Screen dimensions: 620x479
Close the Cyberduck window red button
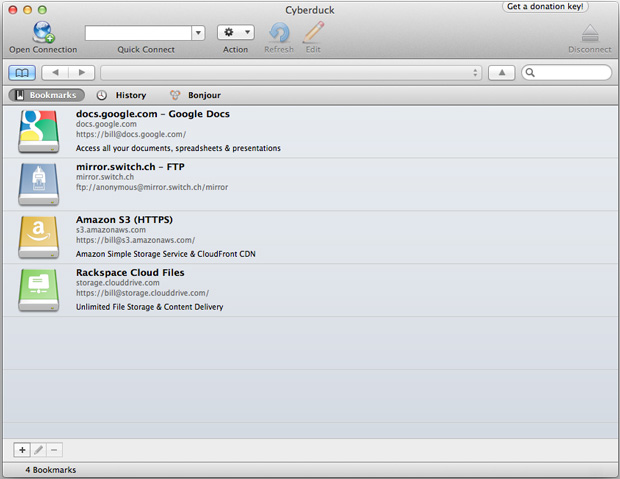13,10
